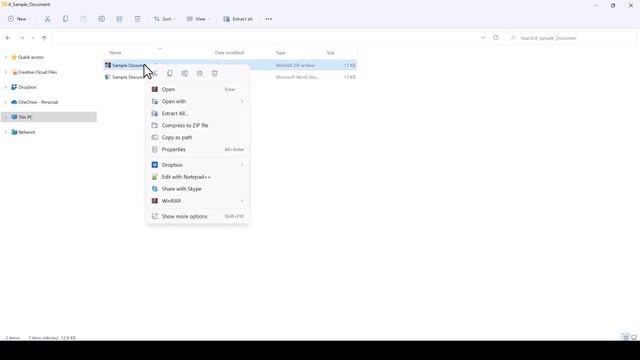The width and height of the screenshot is (640, 360).
Task: Choose Open in the context menu
Action: coord(198,89)
